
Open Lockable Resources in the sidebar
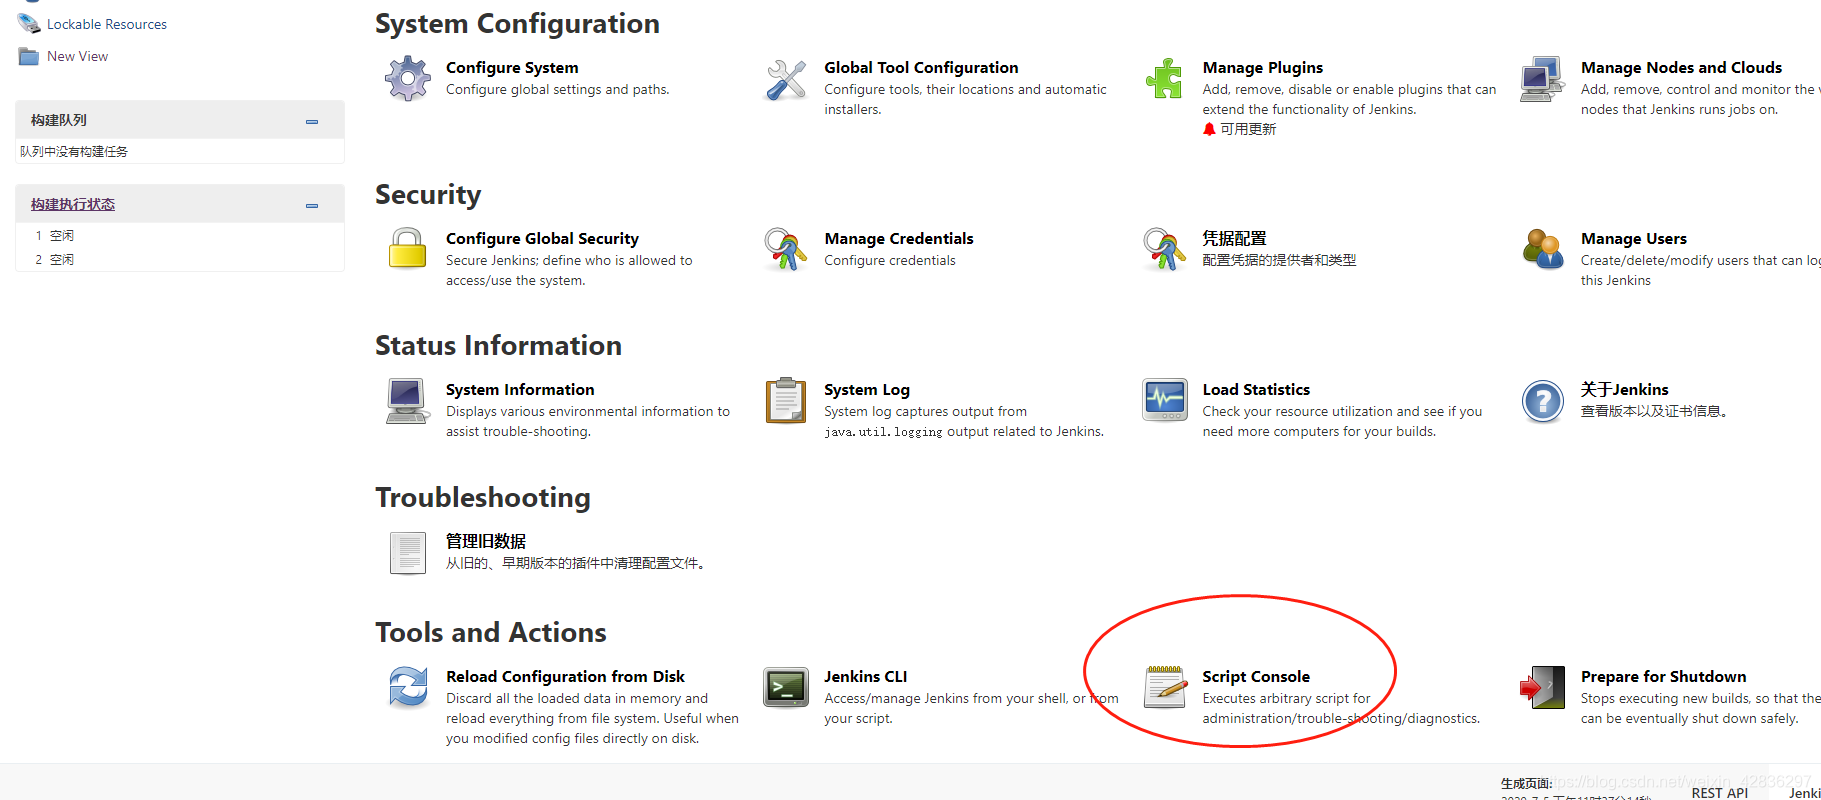point(107,24)
